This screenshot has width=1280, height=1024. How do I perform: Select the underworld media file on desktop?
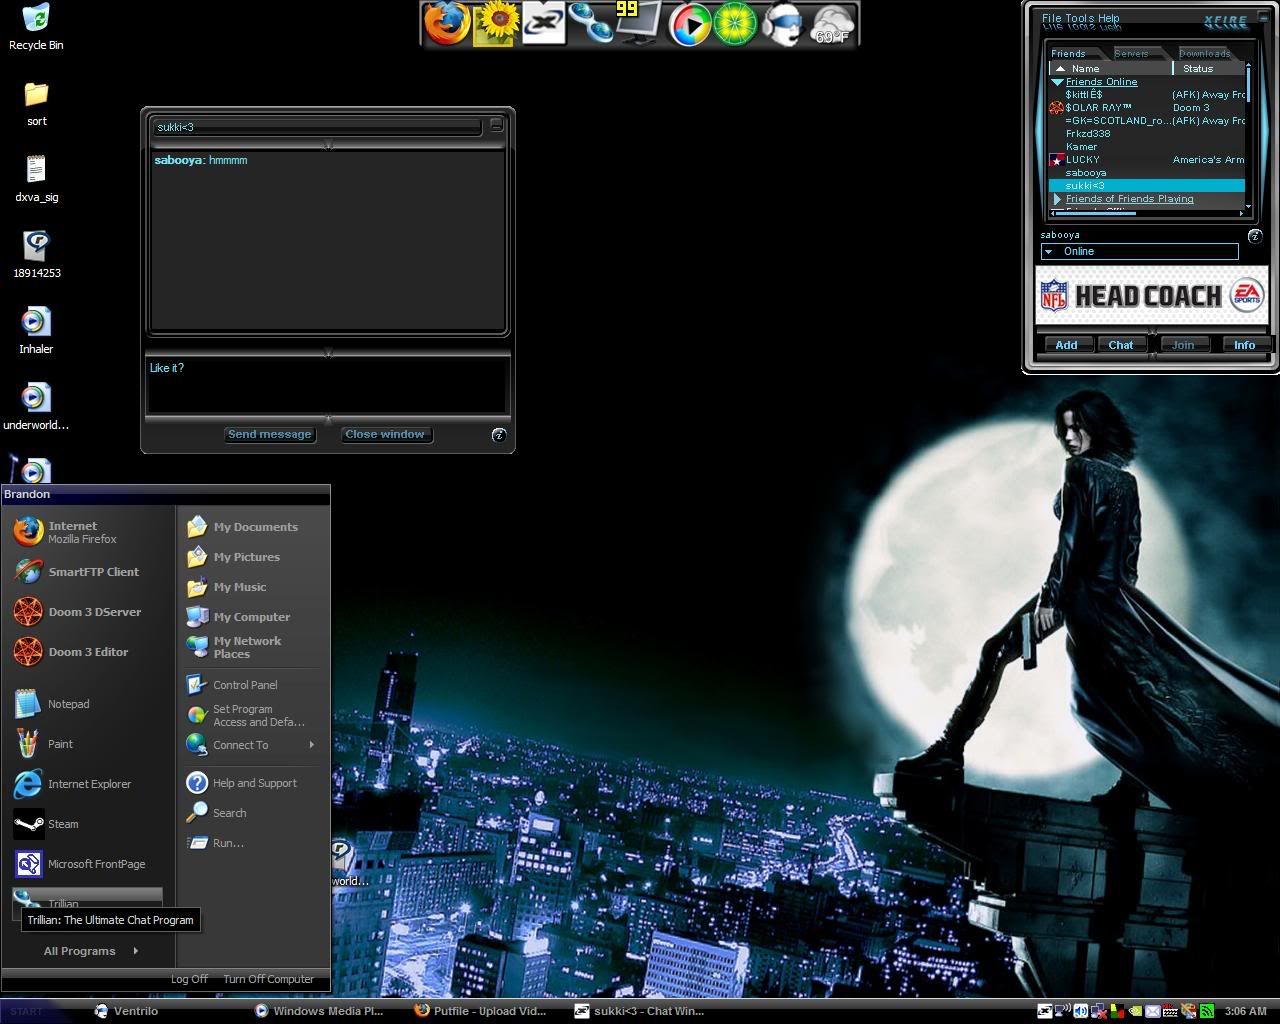36,408
